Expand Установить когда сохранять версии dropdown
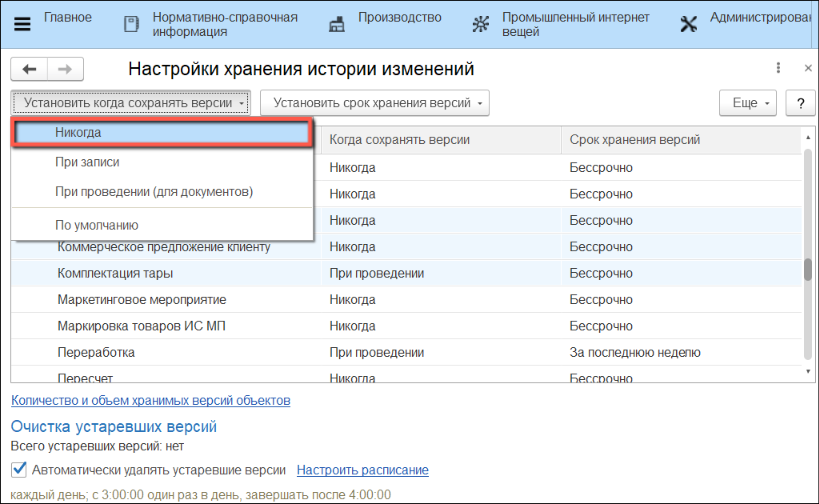The height and width of the screenshot is (504, 819). (133, 103)
